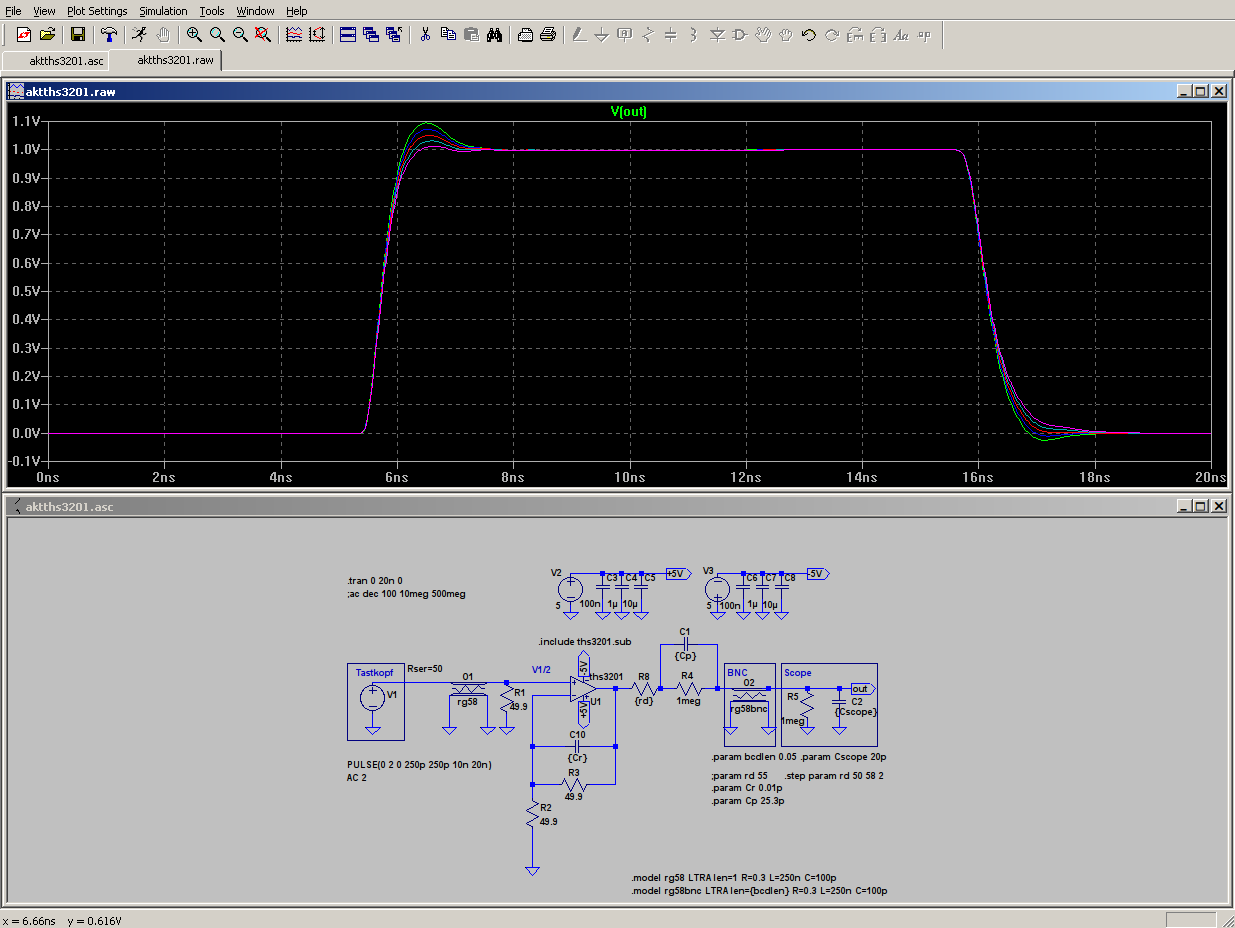Select the Place Capacitor tool
This screenshot has width=1235, height=928.
click(x=671, y=34)
